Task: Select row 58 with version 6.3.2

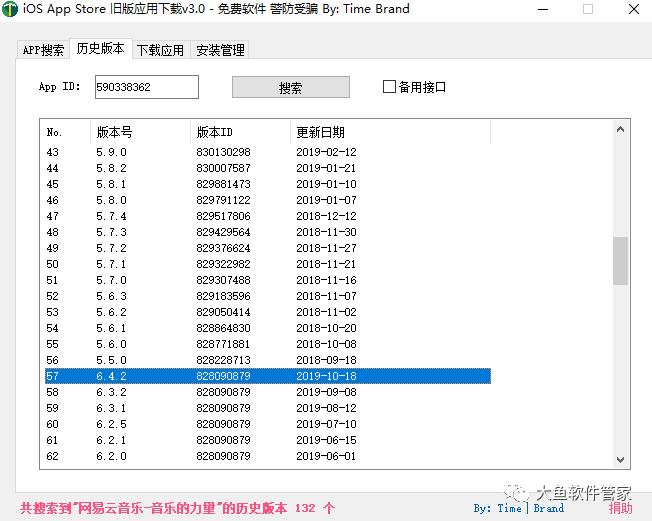Action: click(x=268, y=392)
